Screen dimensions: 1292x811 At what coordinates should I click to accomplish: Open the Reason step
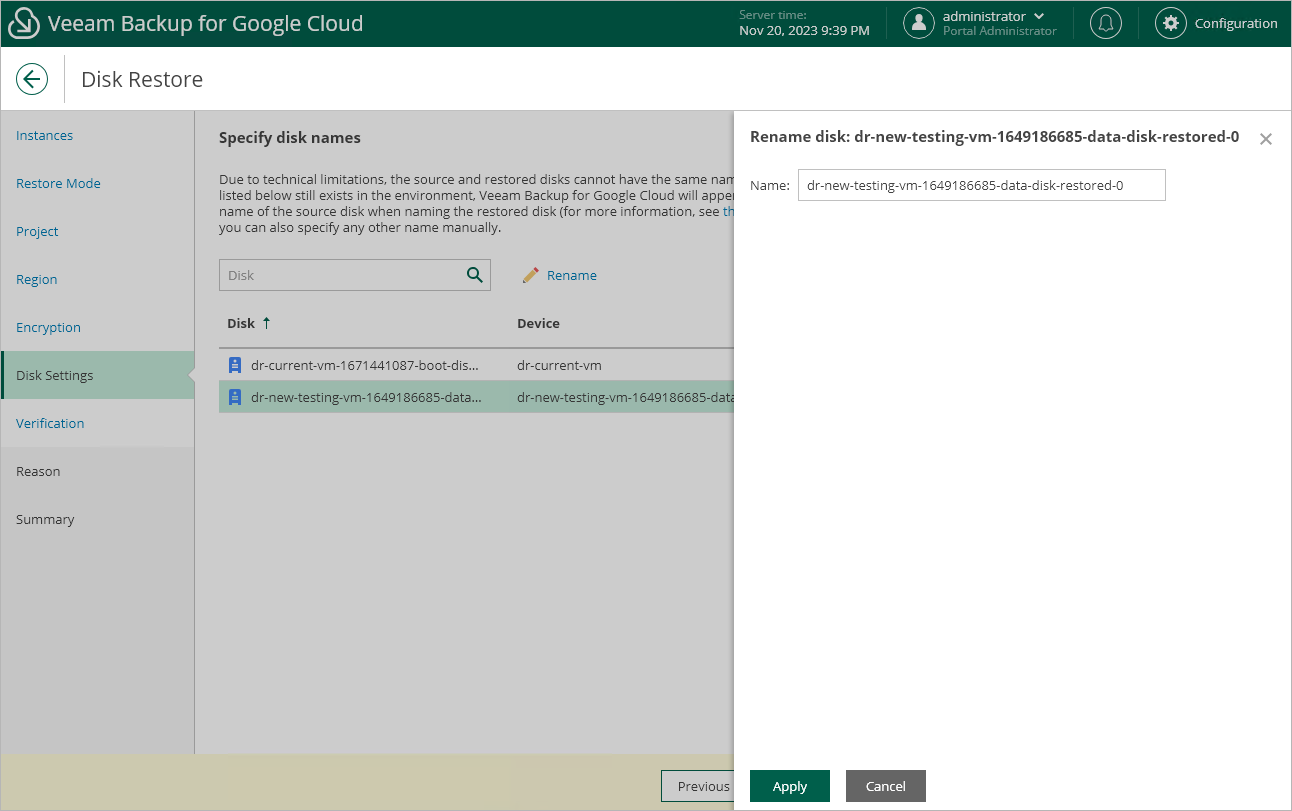point(38,471)
